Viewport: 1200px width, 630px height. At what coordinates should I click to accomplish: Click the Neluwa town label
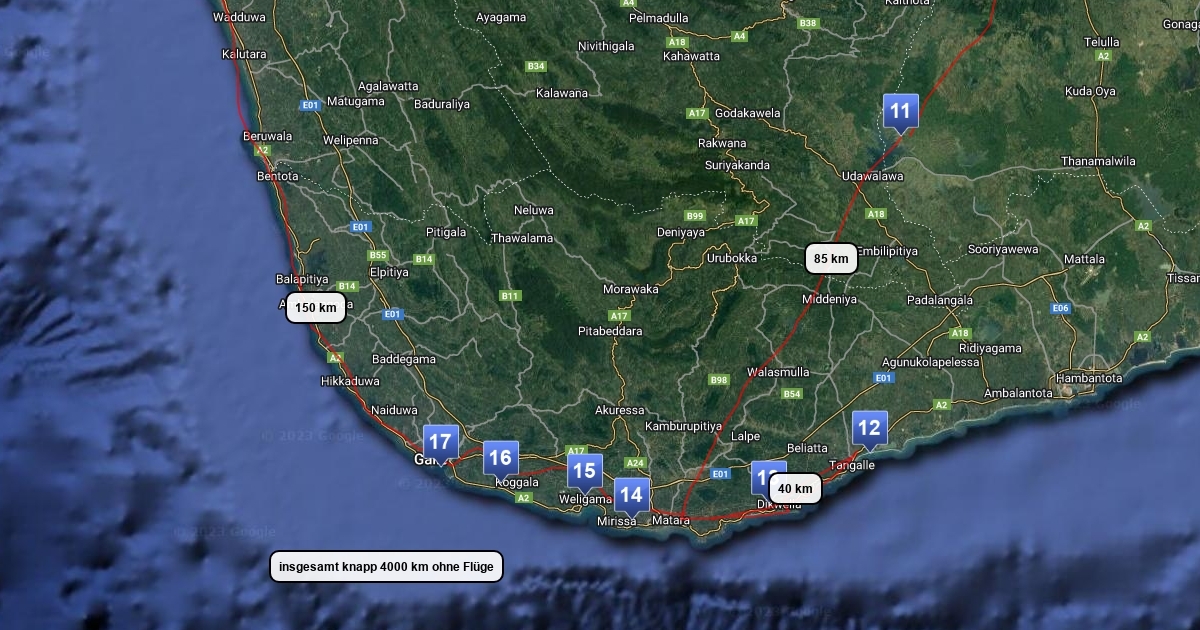click(533, 211)
